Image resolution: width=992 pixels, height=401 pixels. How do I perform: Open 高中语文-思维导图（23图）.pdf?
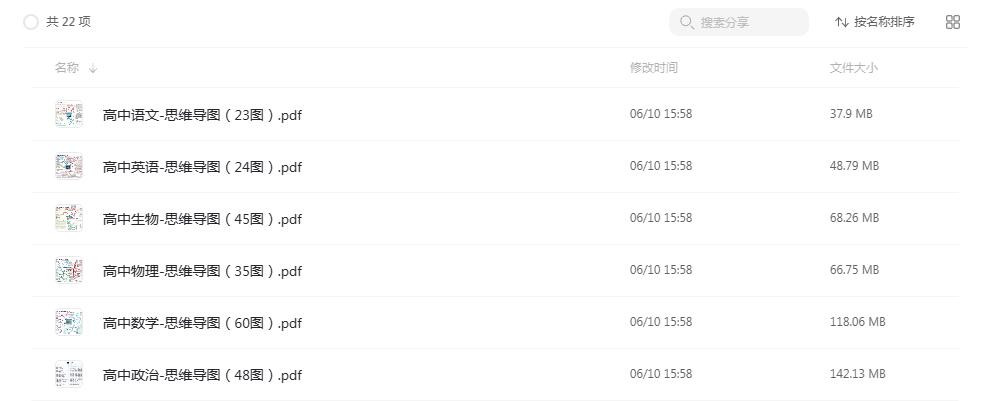click(x=202, y=115)
